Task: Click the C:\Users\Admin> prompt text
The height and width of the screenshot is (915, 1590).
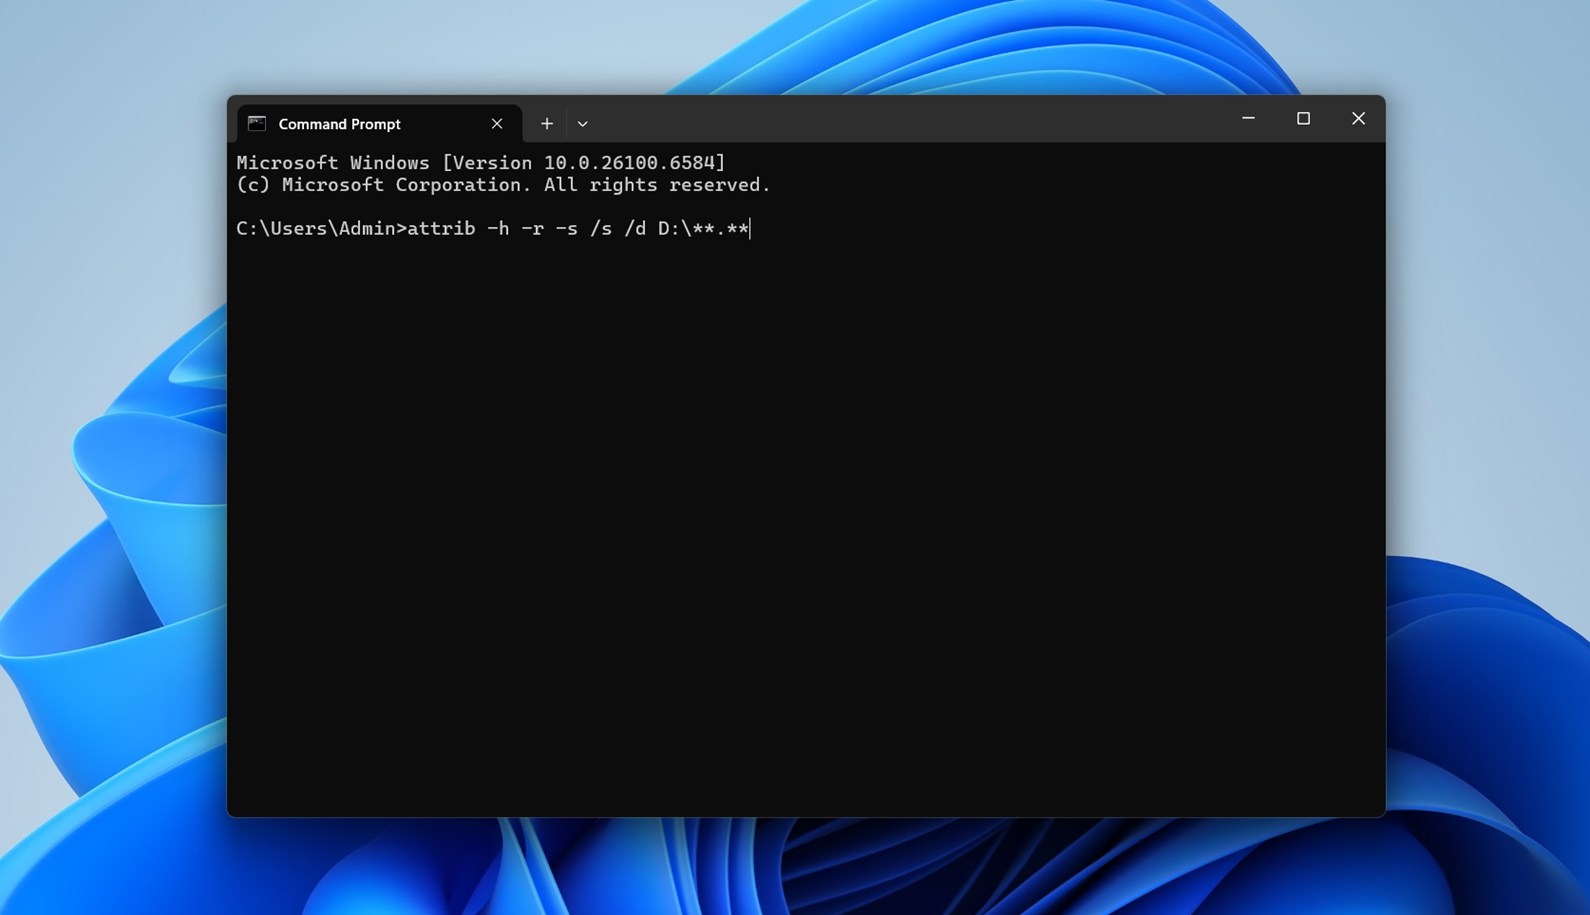Action: [x=320, y=229]
